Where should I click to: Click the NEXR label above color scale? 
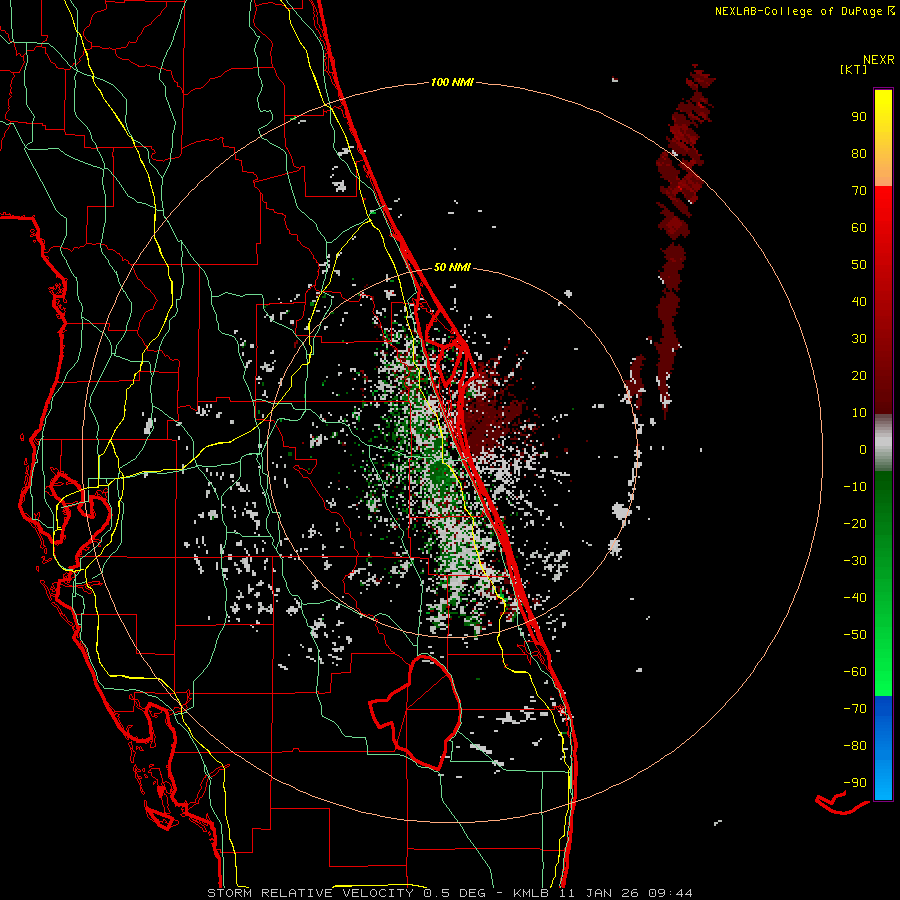[878, 60]
